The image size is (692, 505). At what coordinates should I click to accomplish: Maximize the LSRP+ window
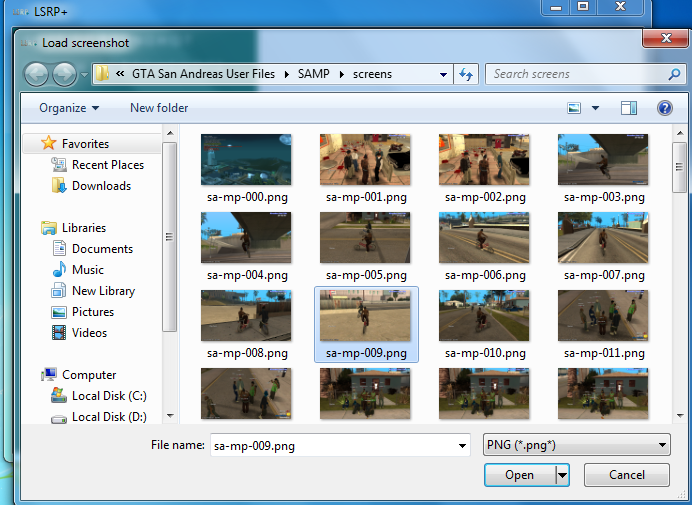pos(583,7)
